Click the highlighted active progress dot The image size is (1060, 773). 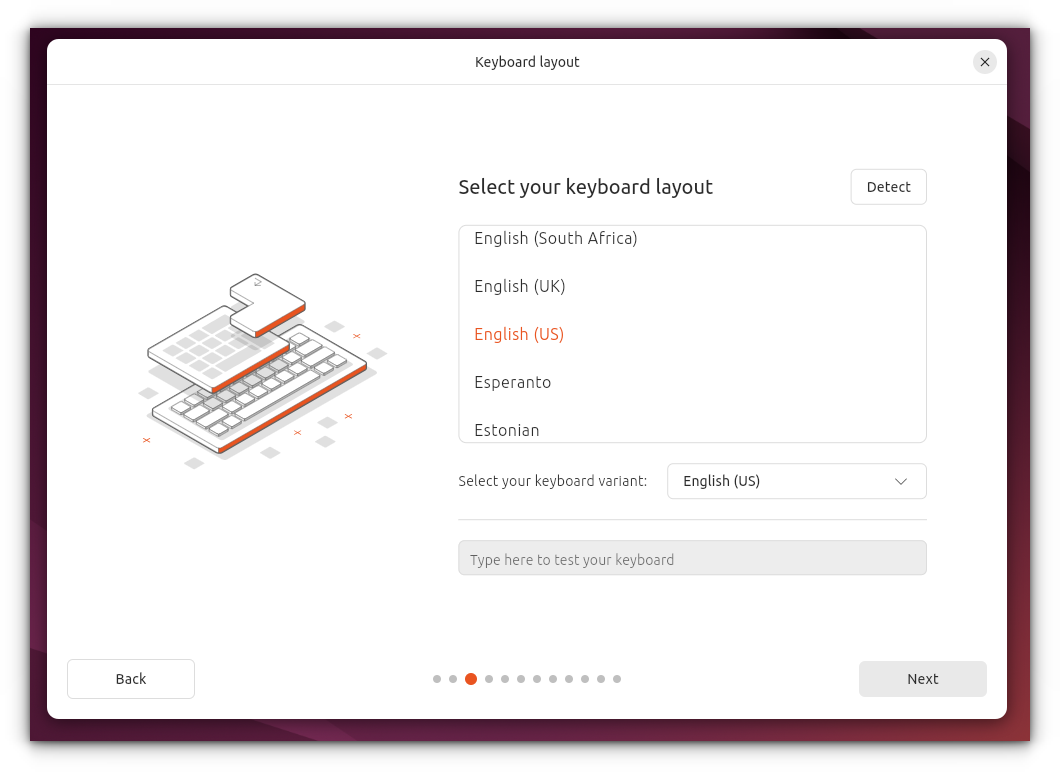click(x=470, y=678)
